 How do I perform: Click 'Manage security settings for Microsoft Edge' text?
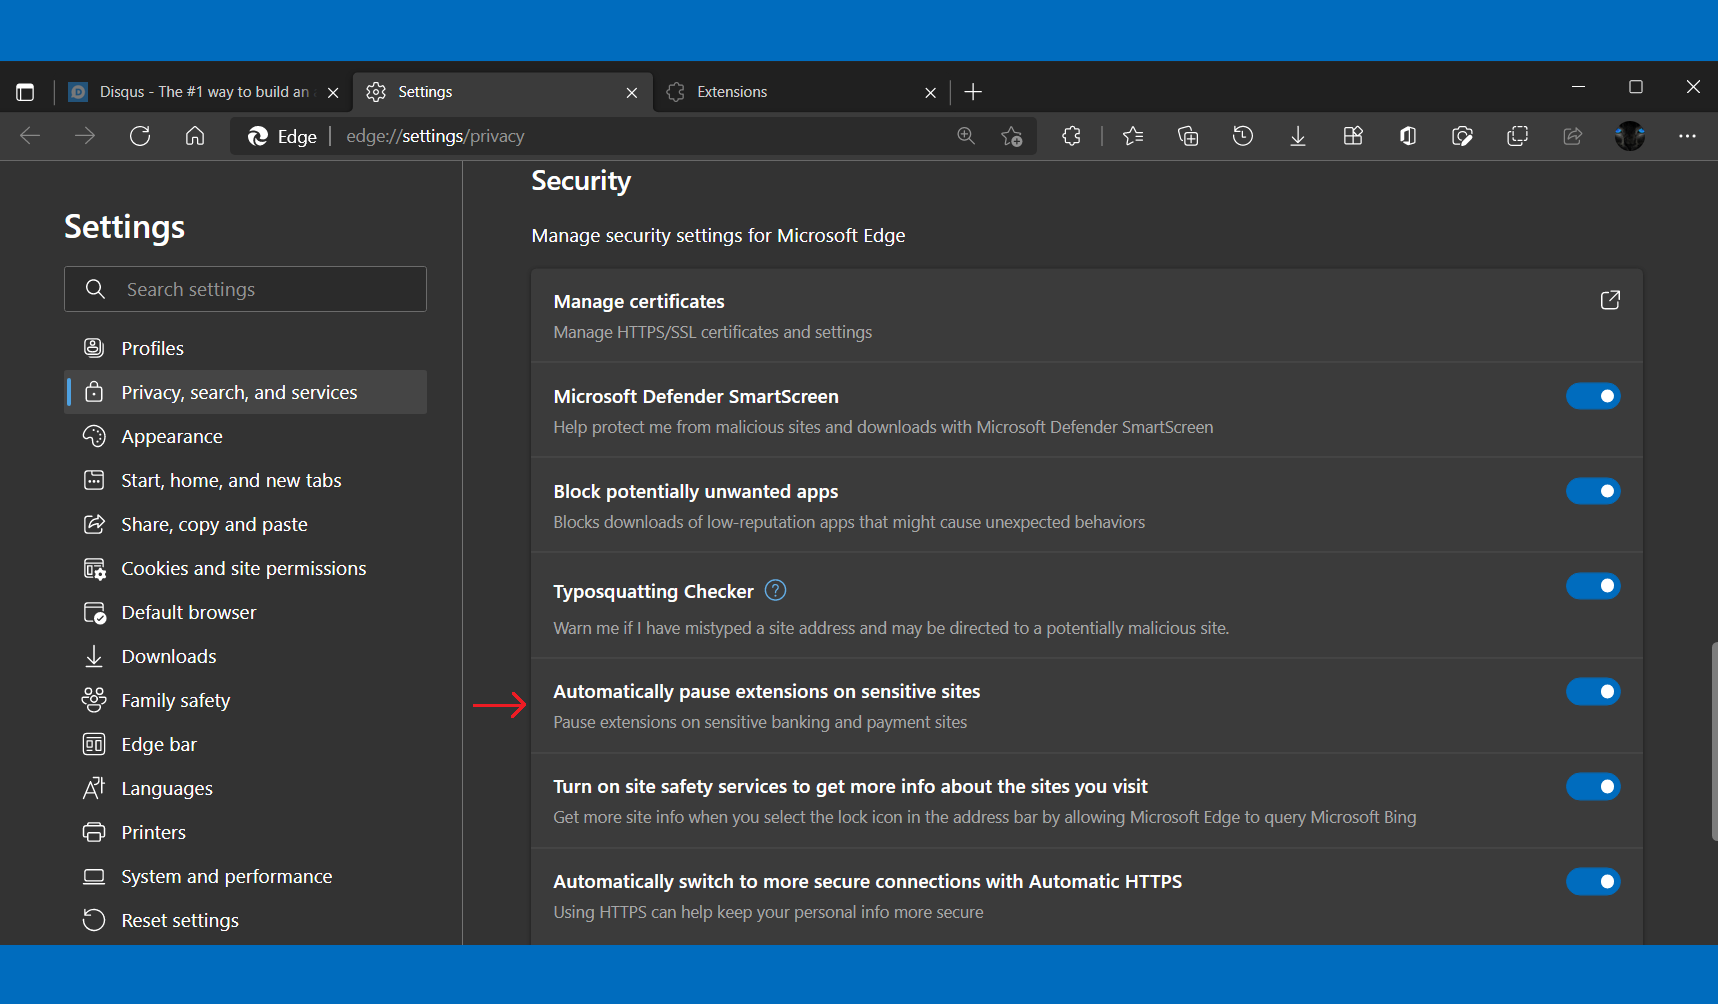[718, 236]
